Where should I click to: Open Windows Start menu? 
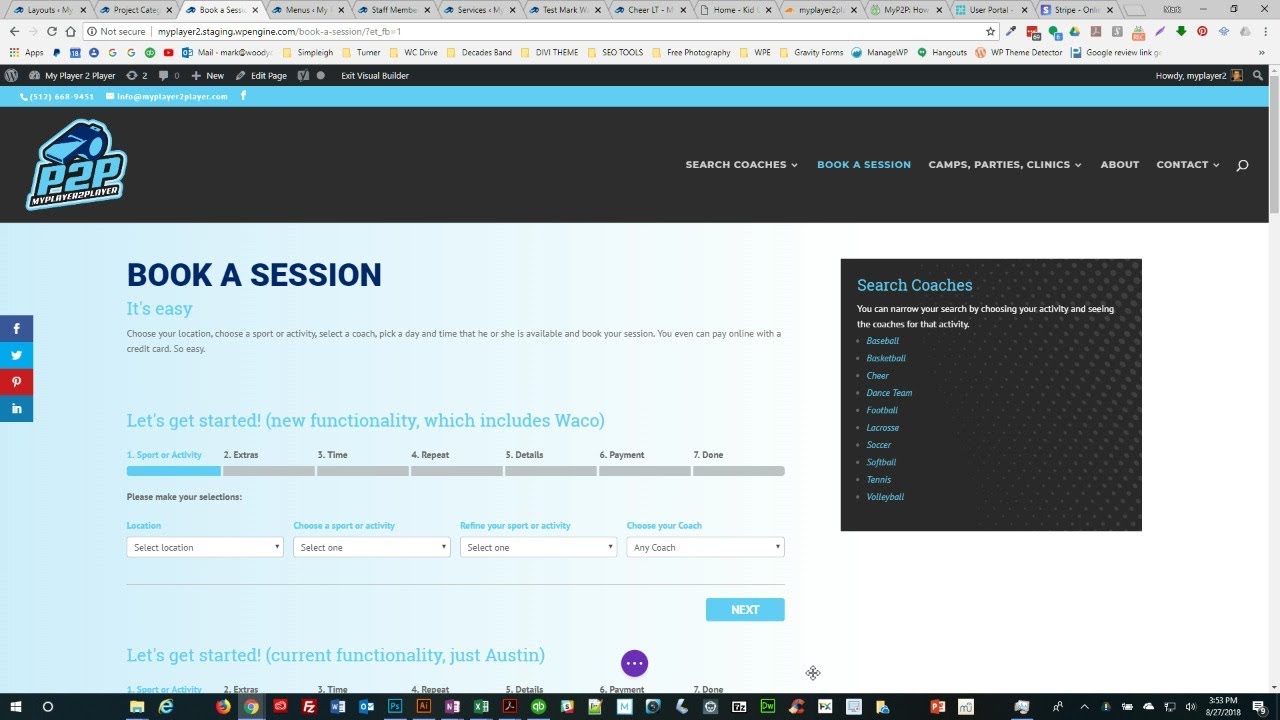click(17, 706)
